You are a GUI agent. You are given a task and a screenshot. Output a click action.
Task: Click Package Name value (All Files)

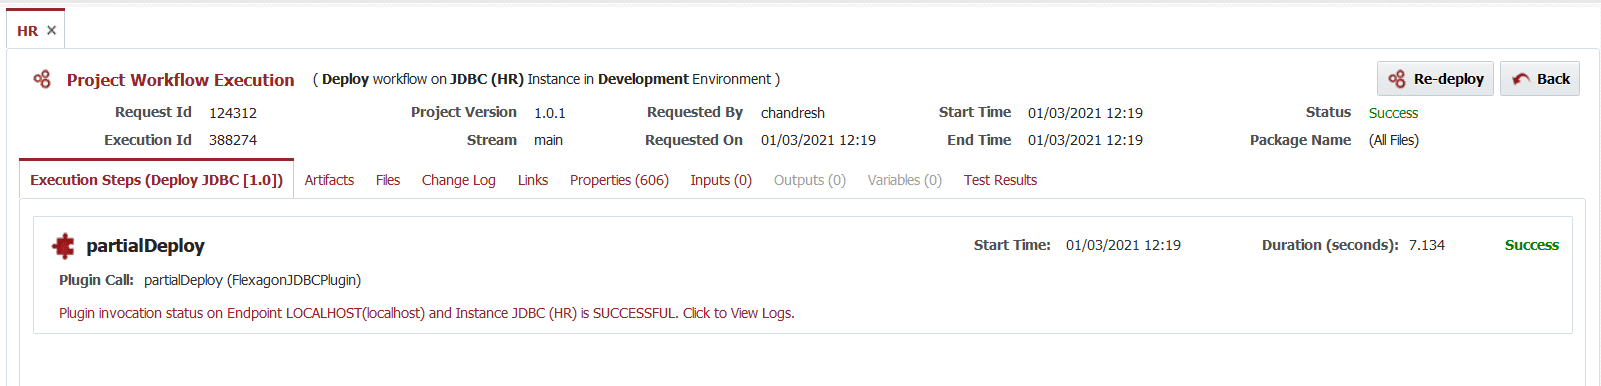pos(1394,140)
